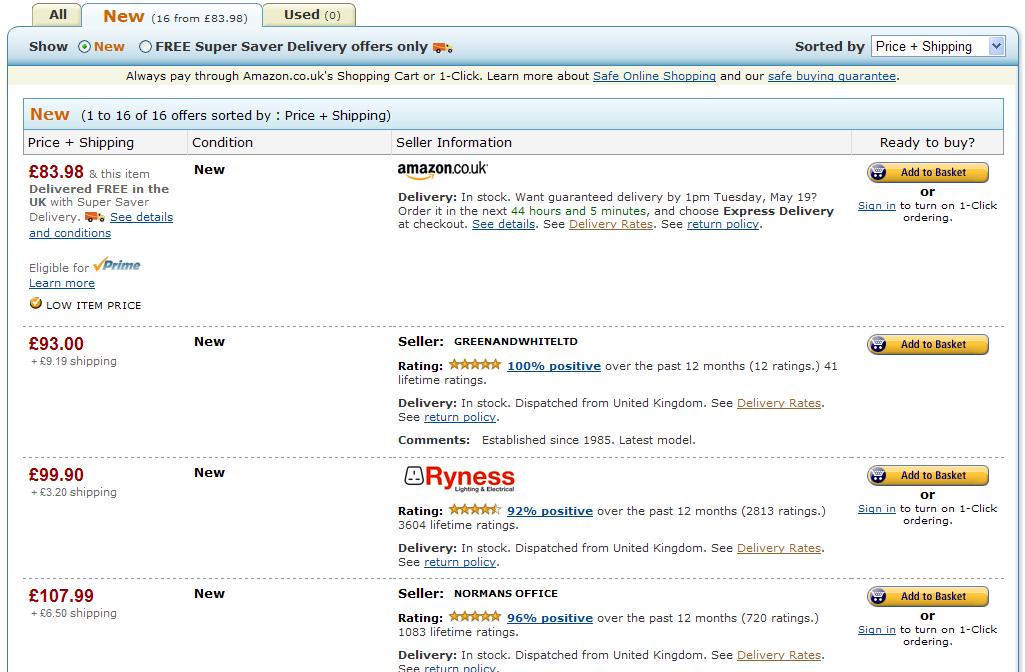Viewport: 1025px width, 672px height.
Task: Click the Seller Information column header
Action: [454, 143]
